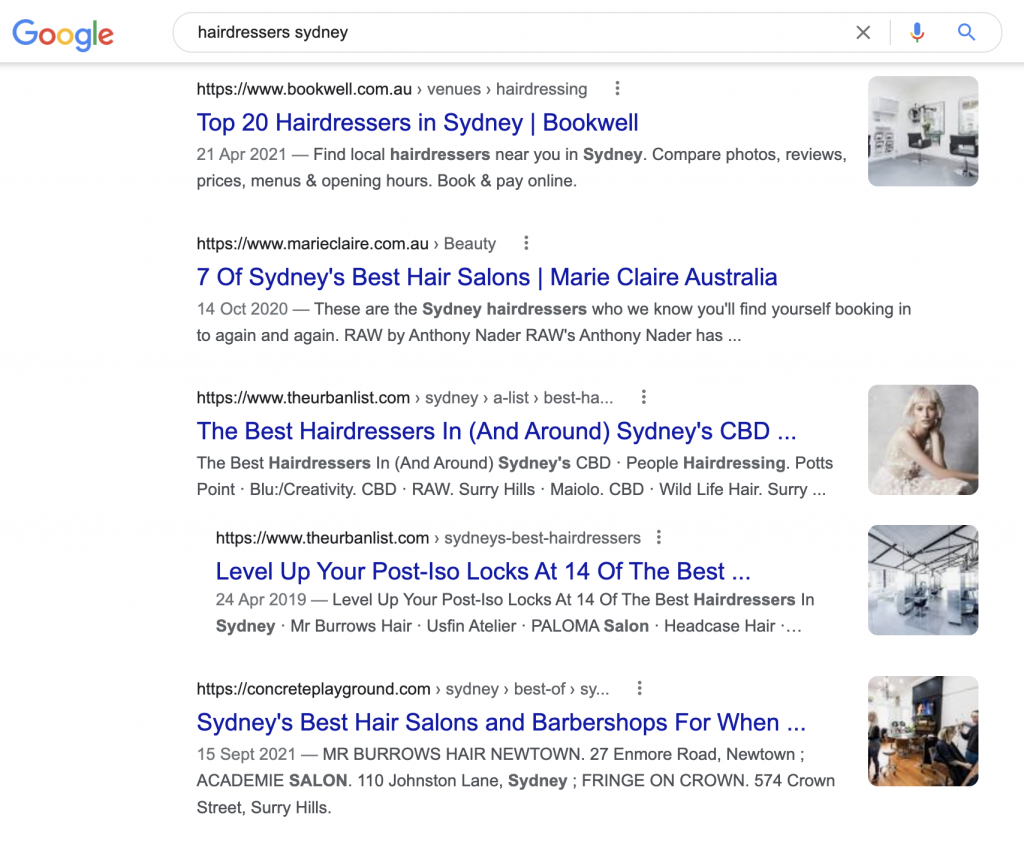The image size is (1024, 845).
Task: Click the salon thumbnail beside Concrete Playground result
Action: pos(923,731)
